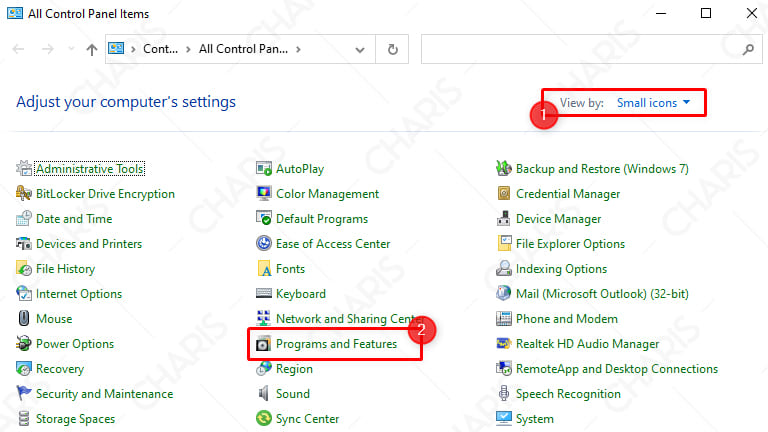Viewport: 768px width, 432px height.
Task: Open the View by Small icons dropdown
Action: 653,102
